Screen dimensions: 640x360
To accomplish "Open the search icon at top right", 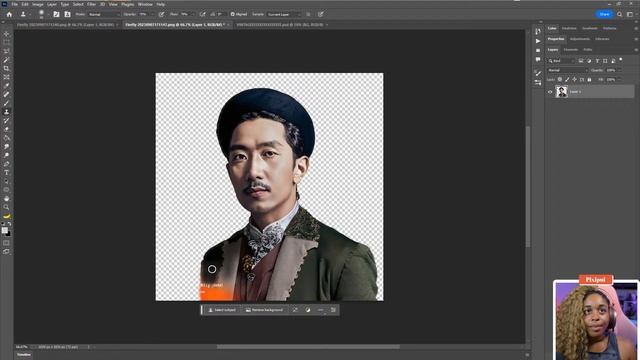I will pyautogui.click(x=620, y=14).
